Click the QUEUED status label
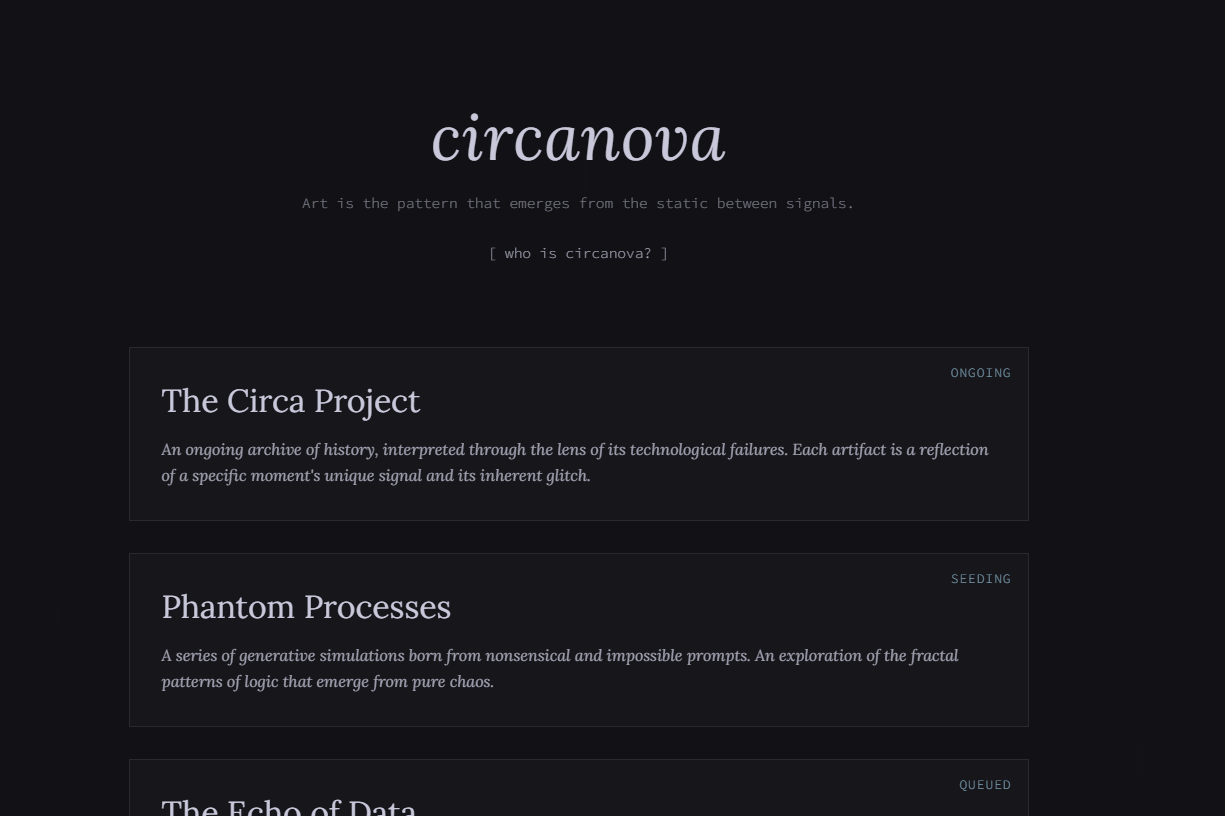Viewport: 1225px width, 816px height. tap(984, 785)
